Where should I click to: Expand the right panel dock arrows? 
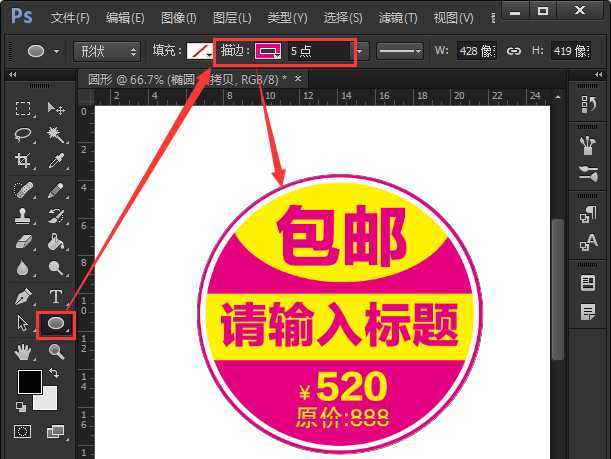pos(599,74)
